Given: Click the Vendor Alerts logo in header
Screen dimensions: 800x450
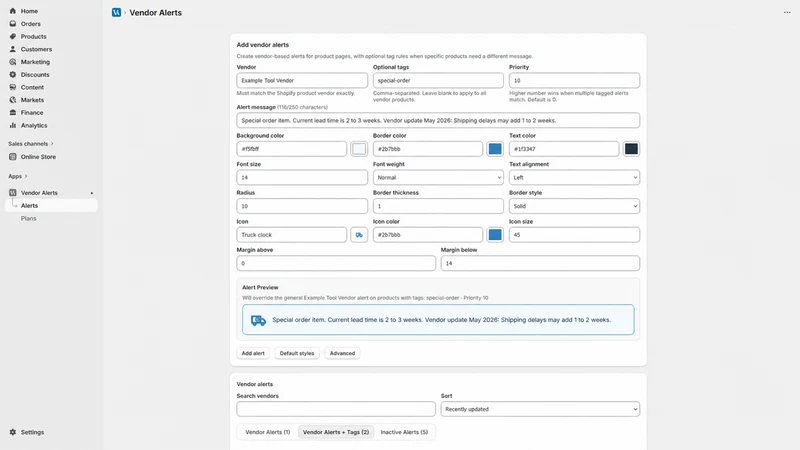Looking at the screenshot, I should click(x=116, y=13).
